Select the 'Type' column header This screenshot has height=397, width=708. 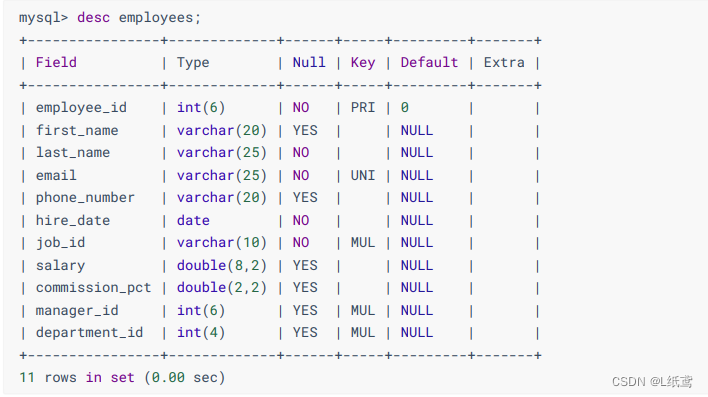[193, 63]
